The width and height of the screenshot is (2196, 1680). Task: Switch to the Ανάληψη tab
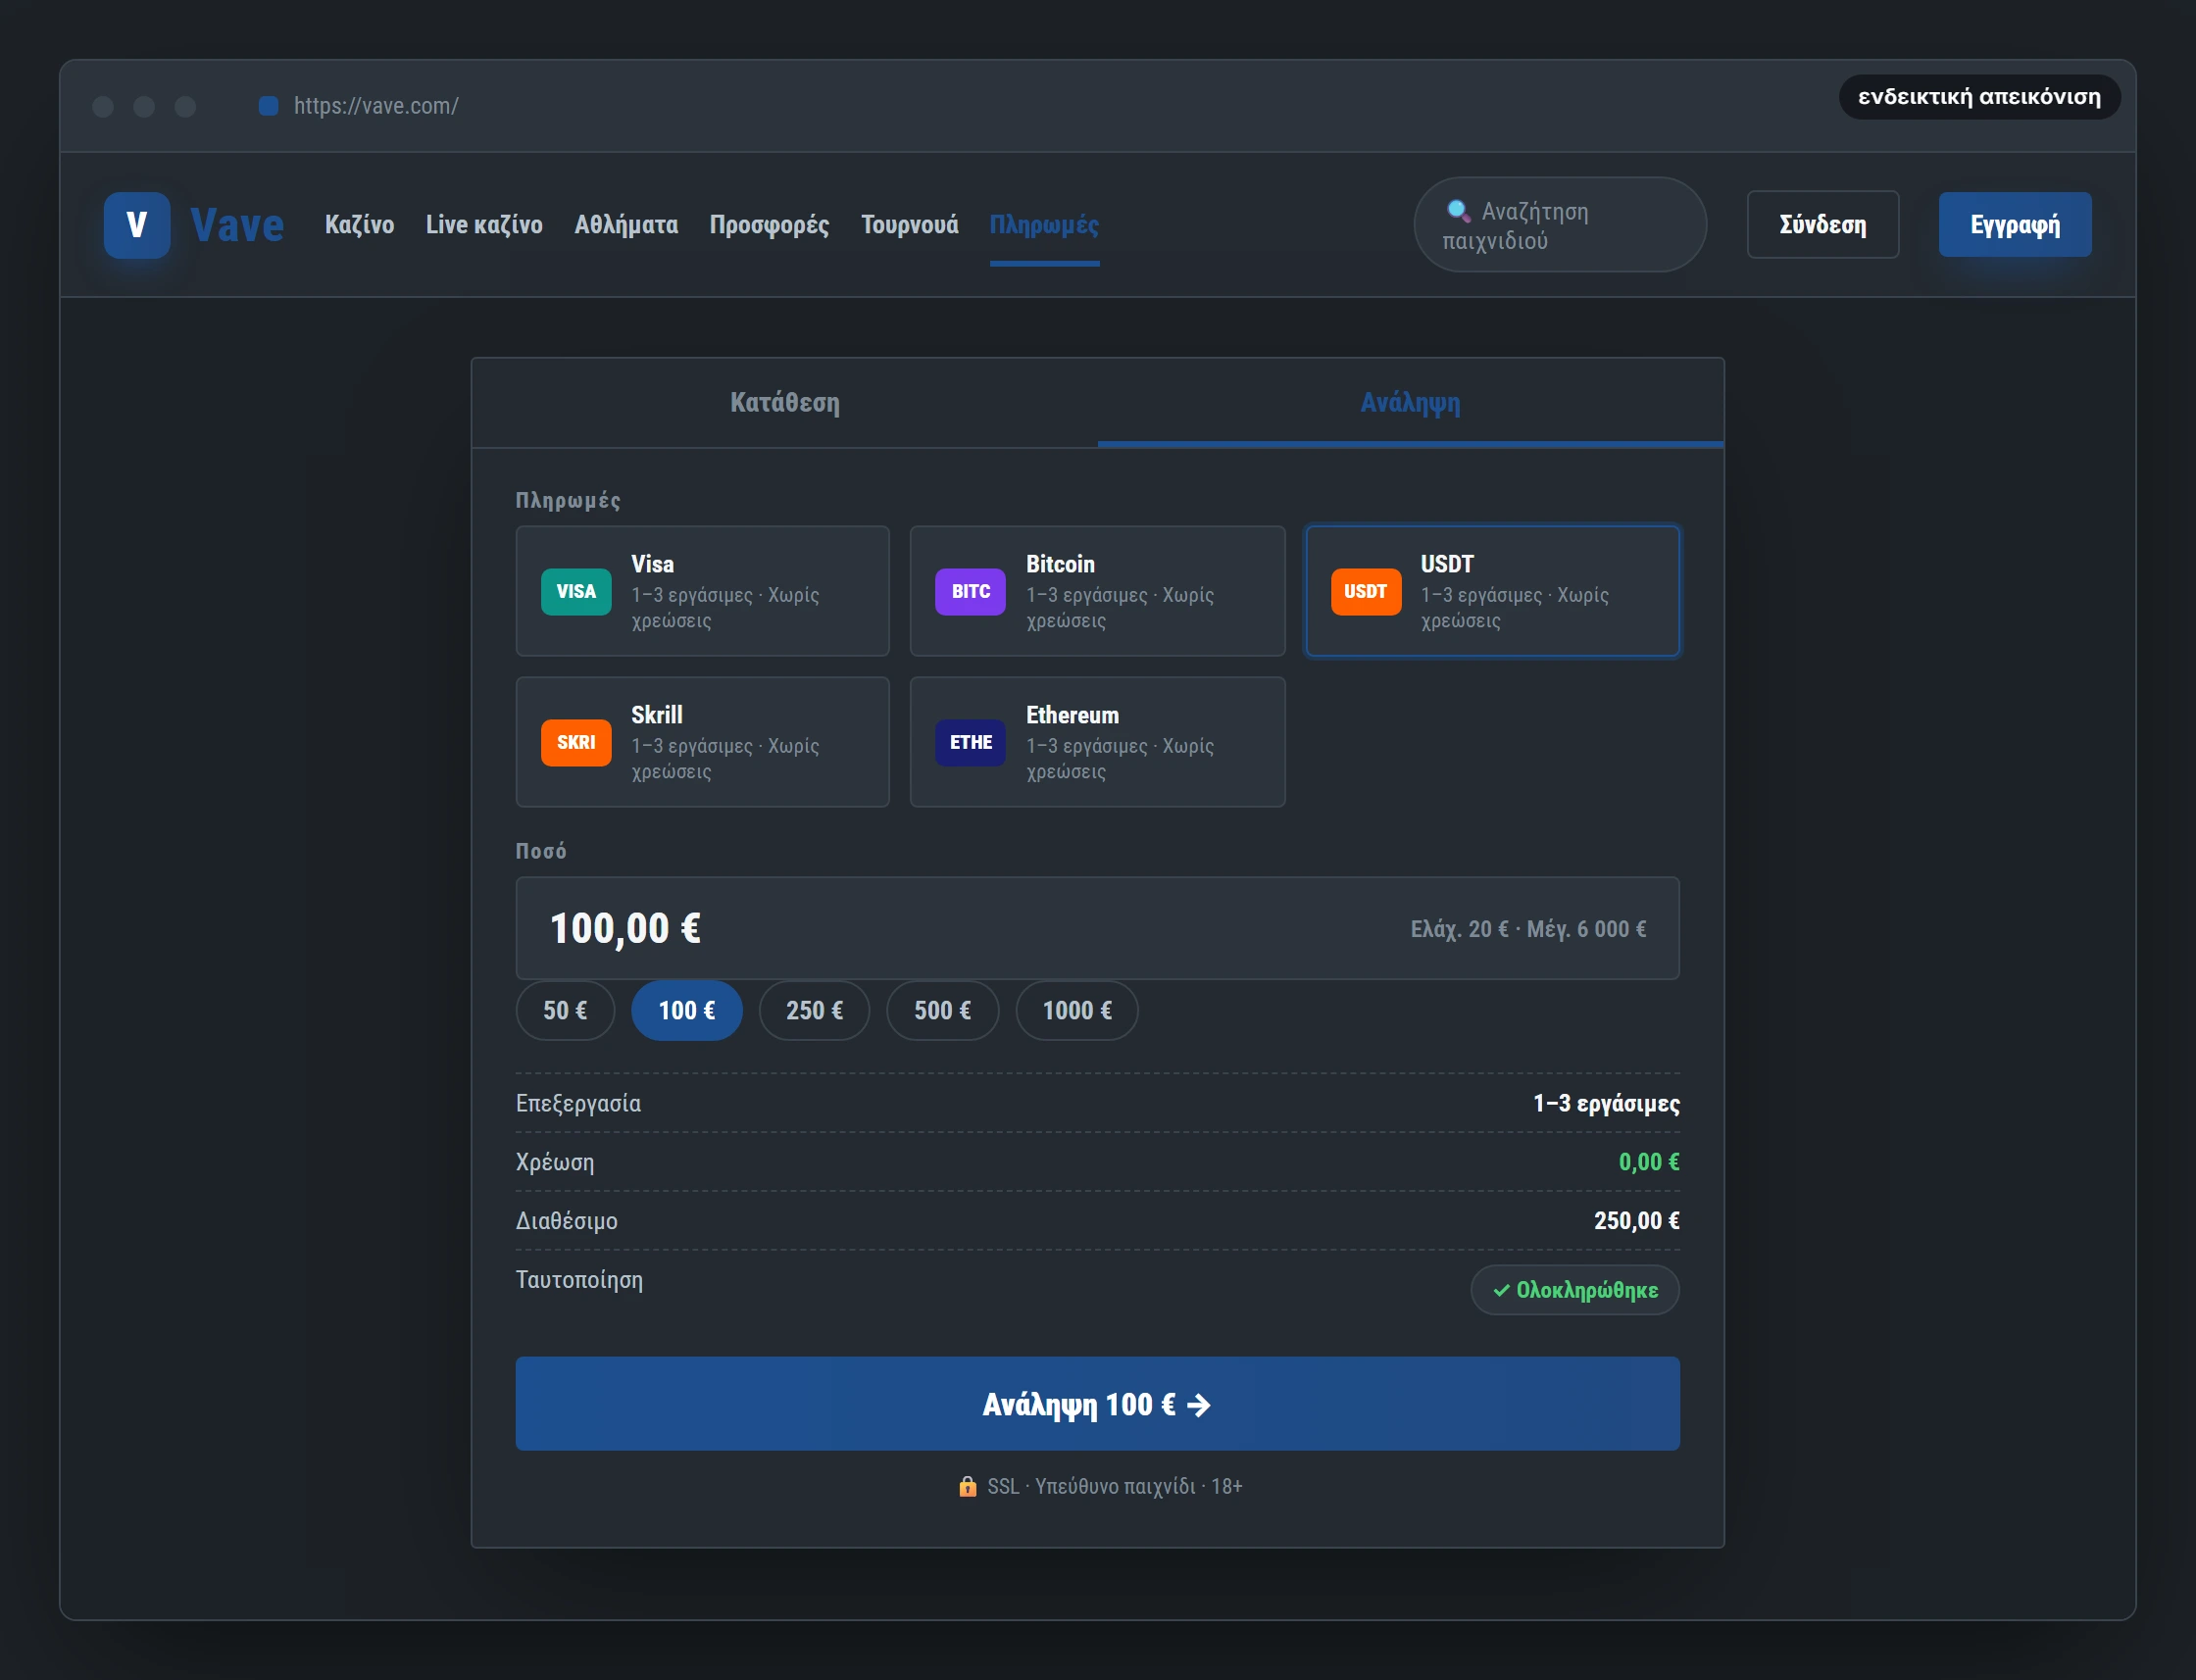(x=1410, y=402)
